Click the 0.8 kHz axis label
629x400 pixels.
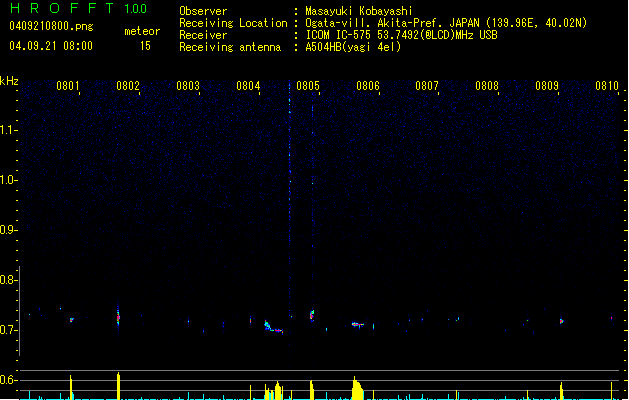click(8, 280)
